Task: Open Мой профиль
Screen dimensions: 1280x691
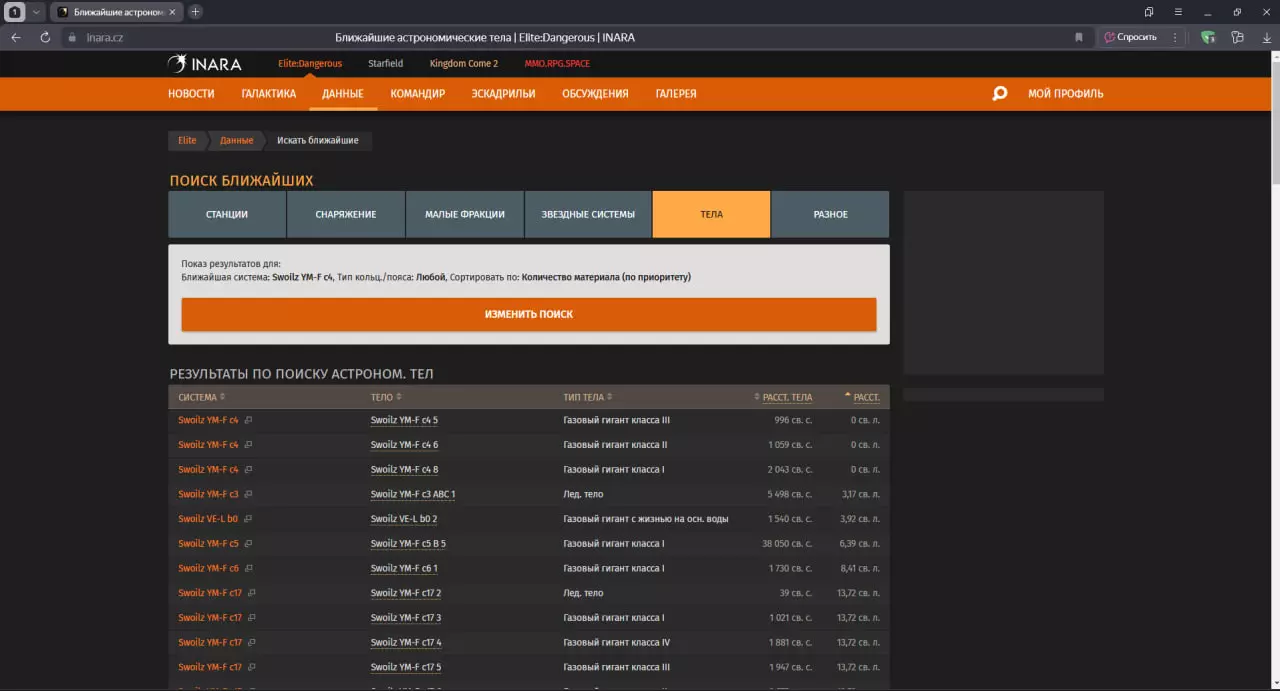Action: pyautogui.click(x=1066, y=93)
